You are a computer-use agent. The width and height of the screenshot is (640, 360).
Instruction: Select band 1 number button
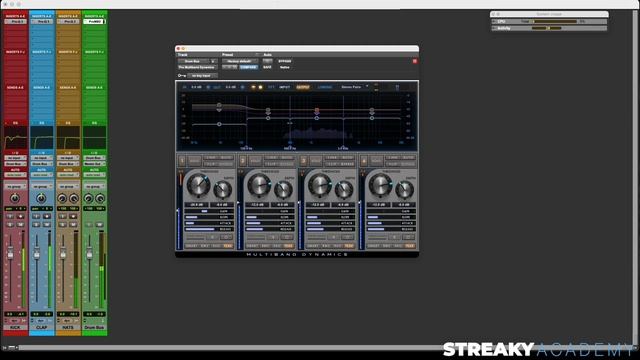pyautogui.click(x=182, y=161)
